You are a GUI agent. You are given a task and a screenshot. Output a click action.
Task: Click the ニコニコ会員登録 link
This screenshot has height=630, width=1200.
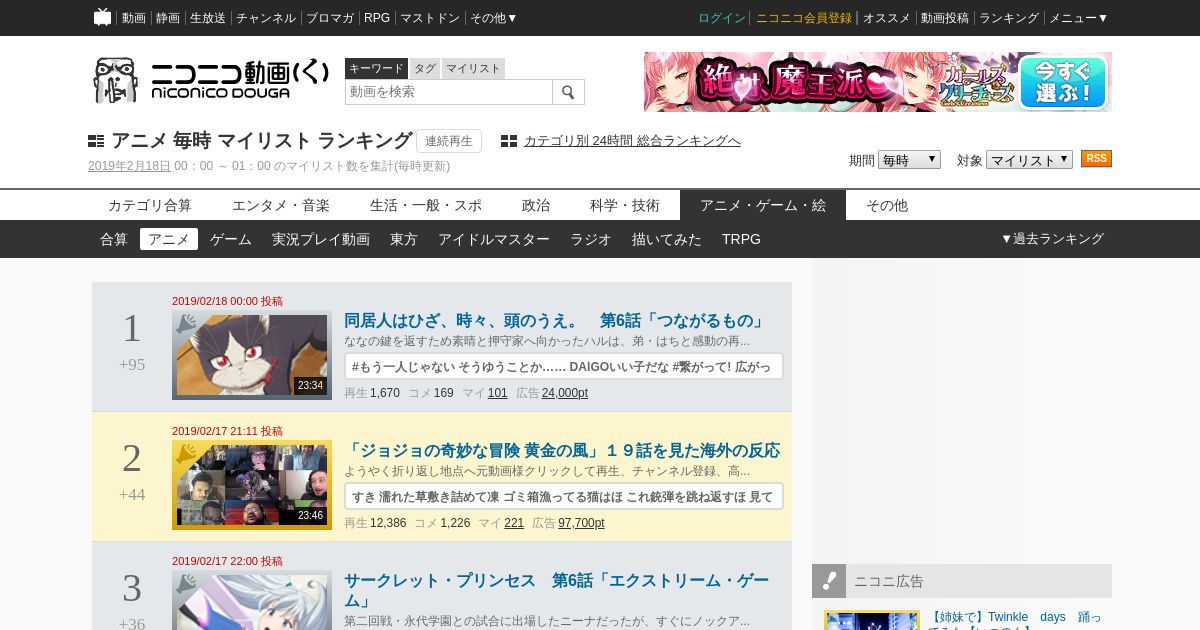click(804, 18)
